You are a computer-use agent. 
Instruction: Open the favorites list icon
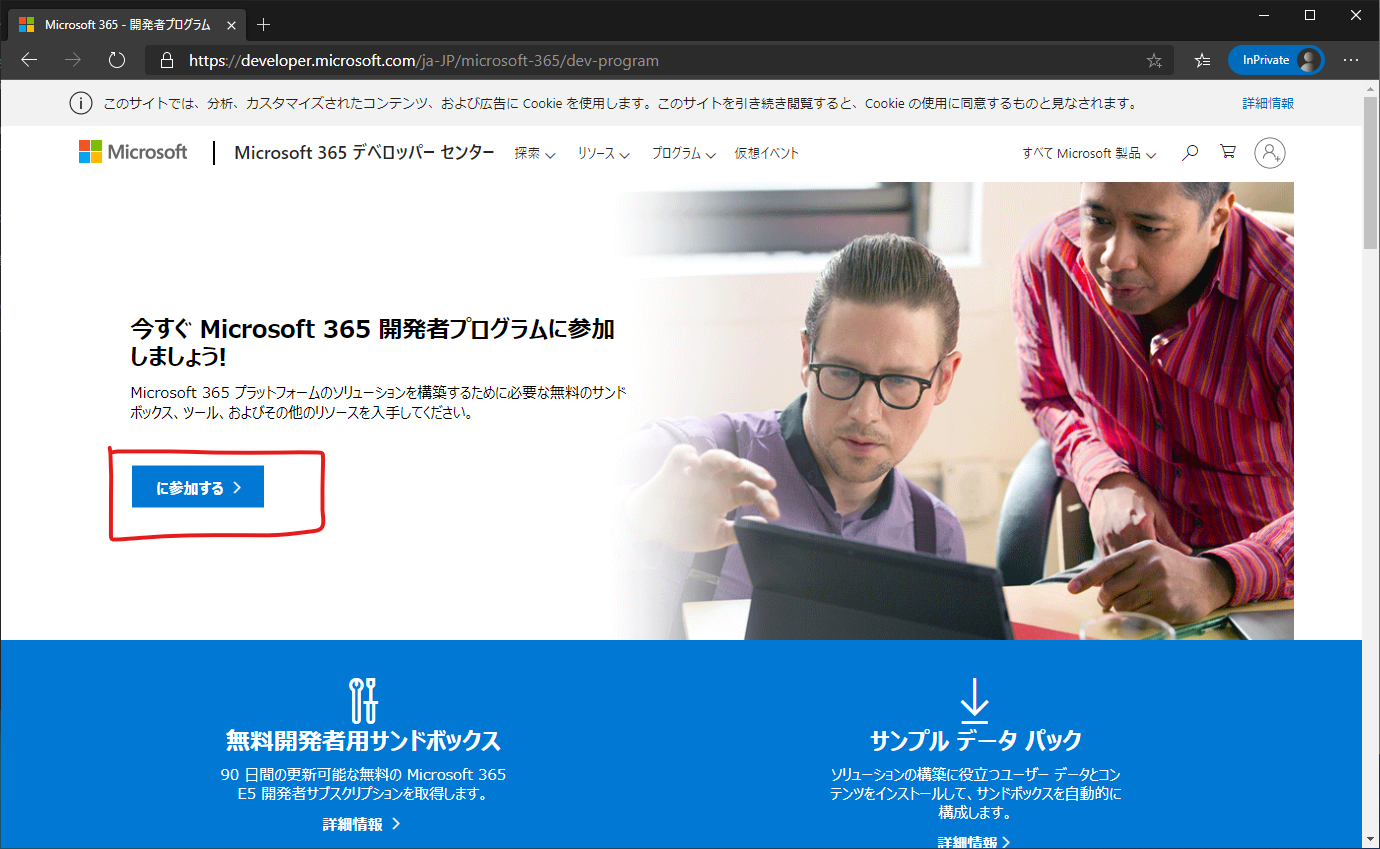1203,60
